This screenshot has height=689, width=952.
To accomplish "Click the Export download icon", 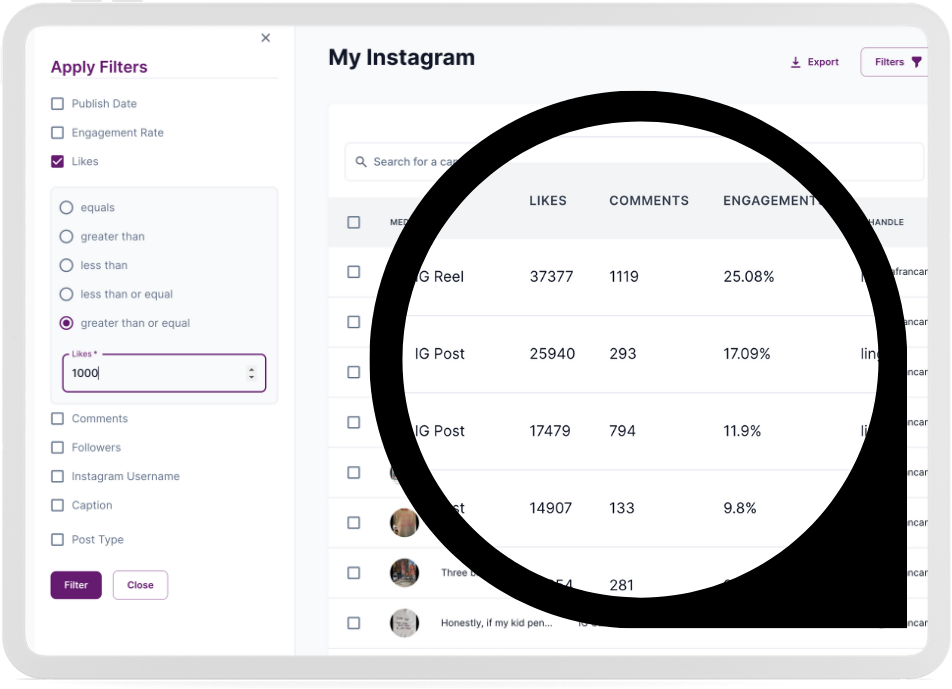I will point(796,62).
